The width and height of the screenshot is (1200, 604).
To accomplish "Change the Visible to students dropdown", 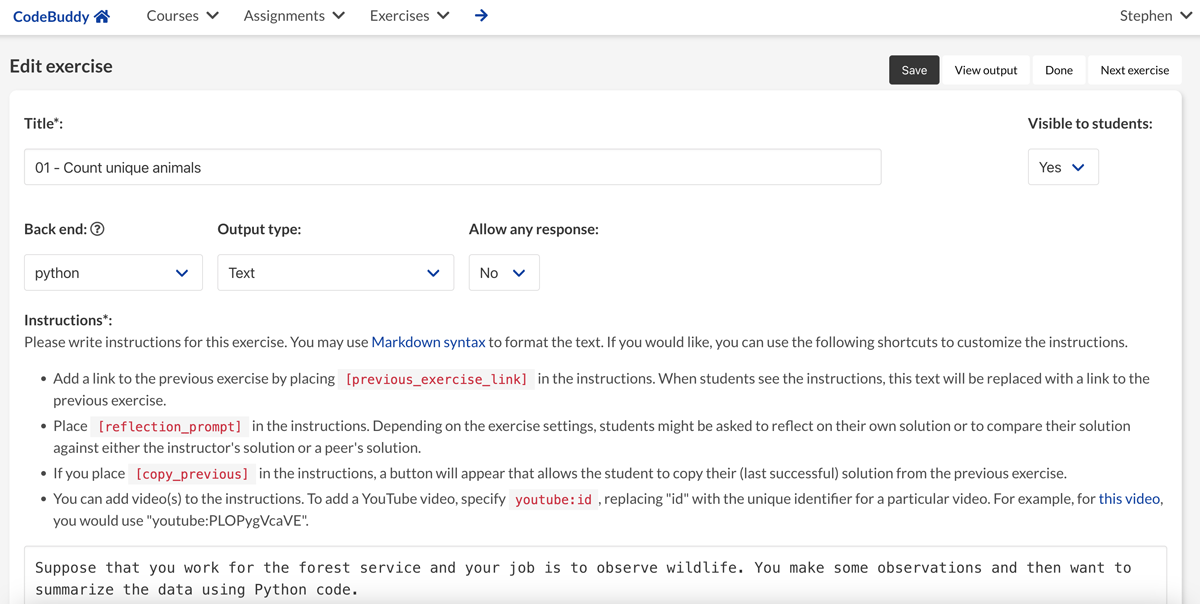I will 1062,167.
